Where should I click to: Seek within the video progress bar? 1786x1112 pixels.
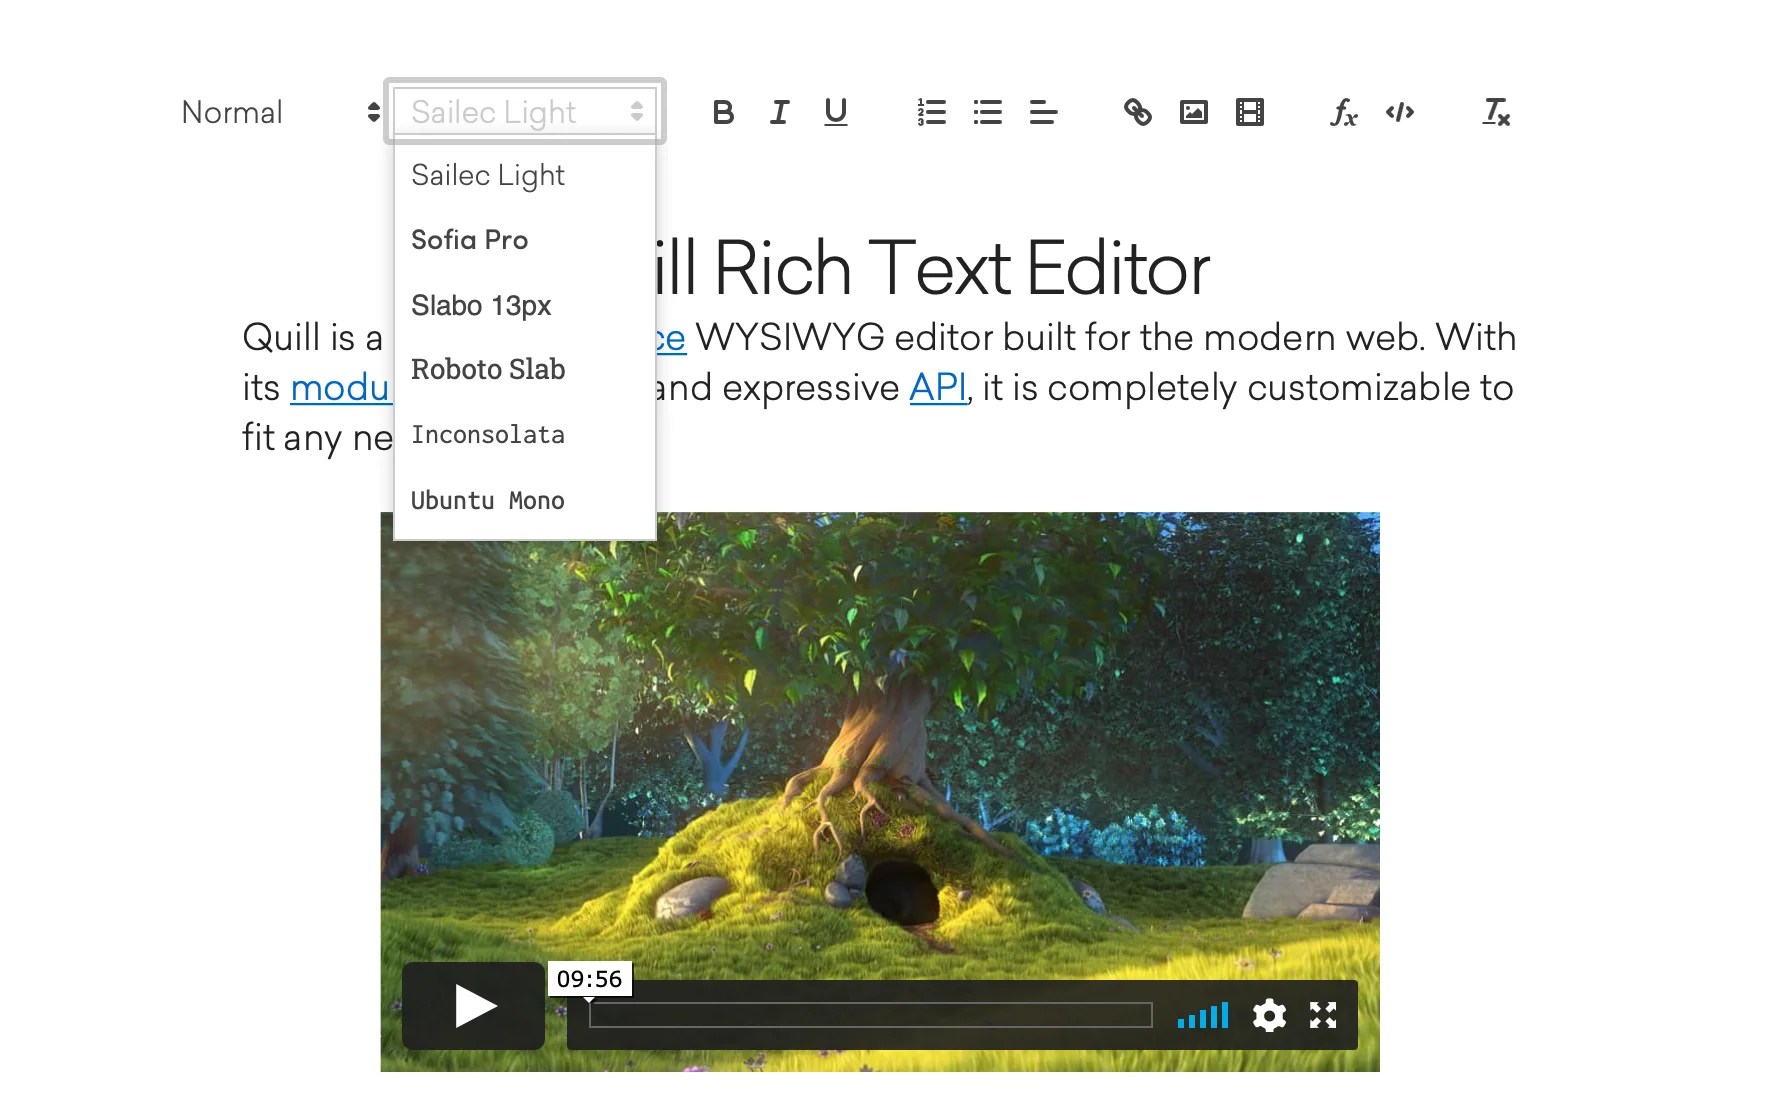[x=871, y=1015]
